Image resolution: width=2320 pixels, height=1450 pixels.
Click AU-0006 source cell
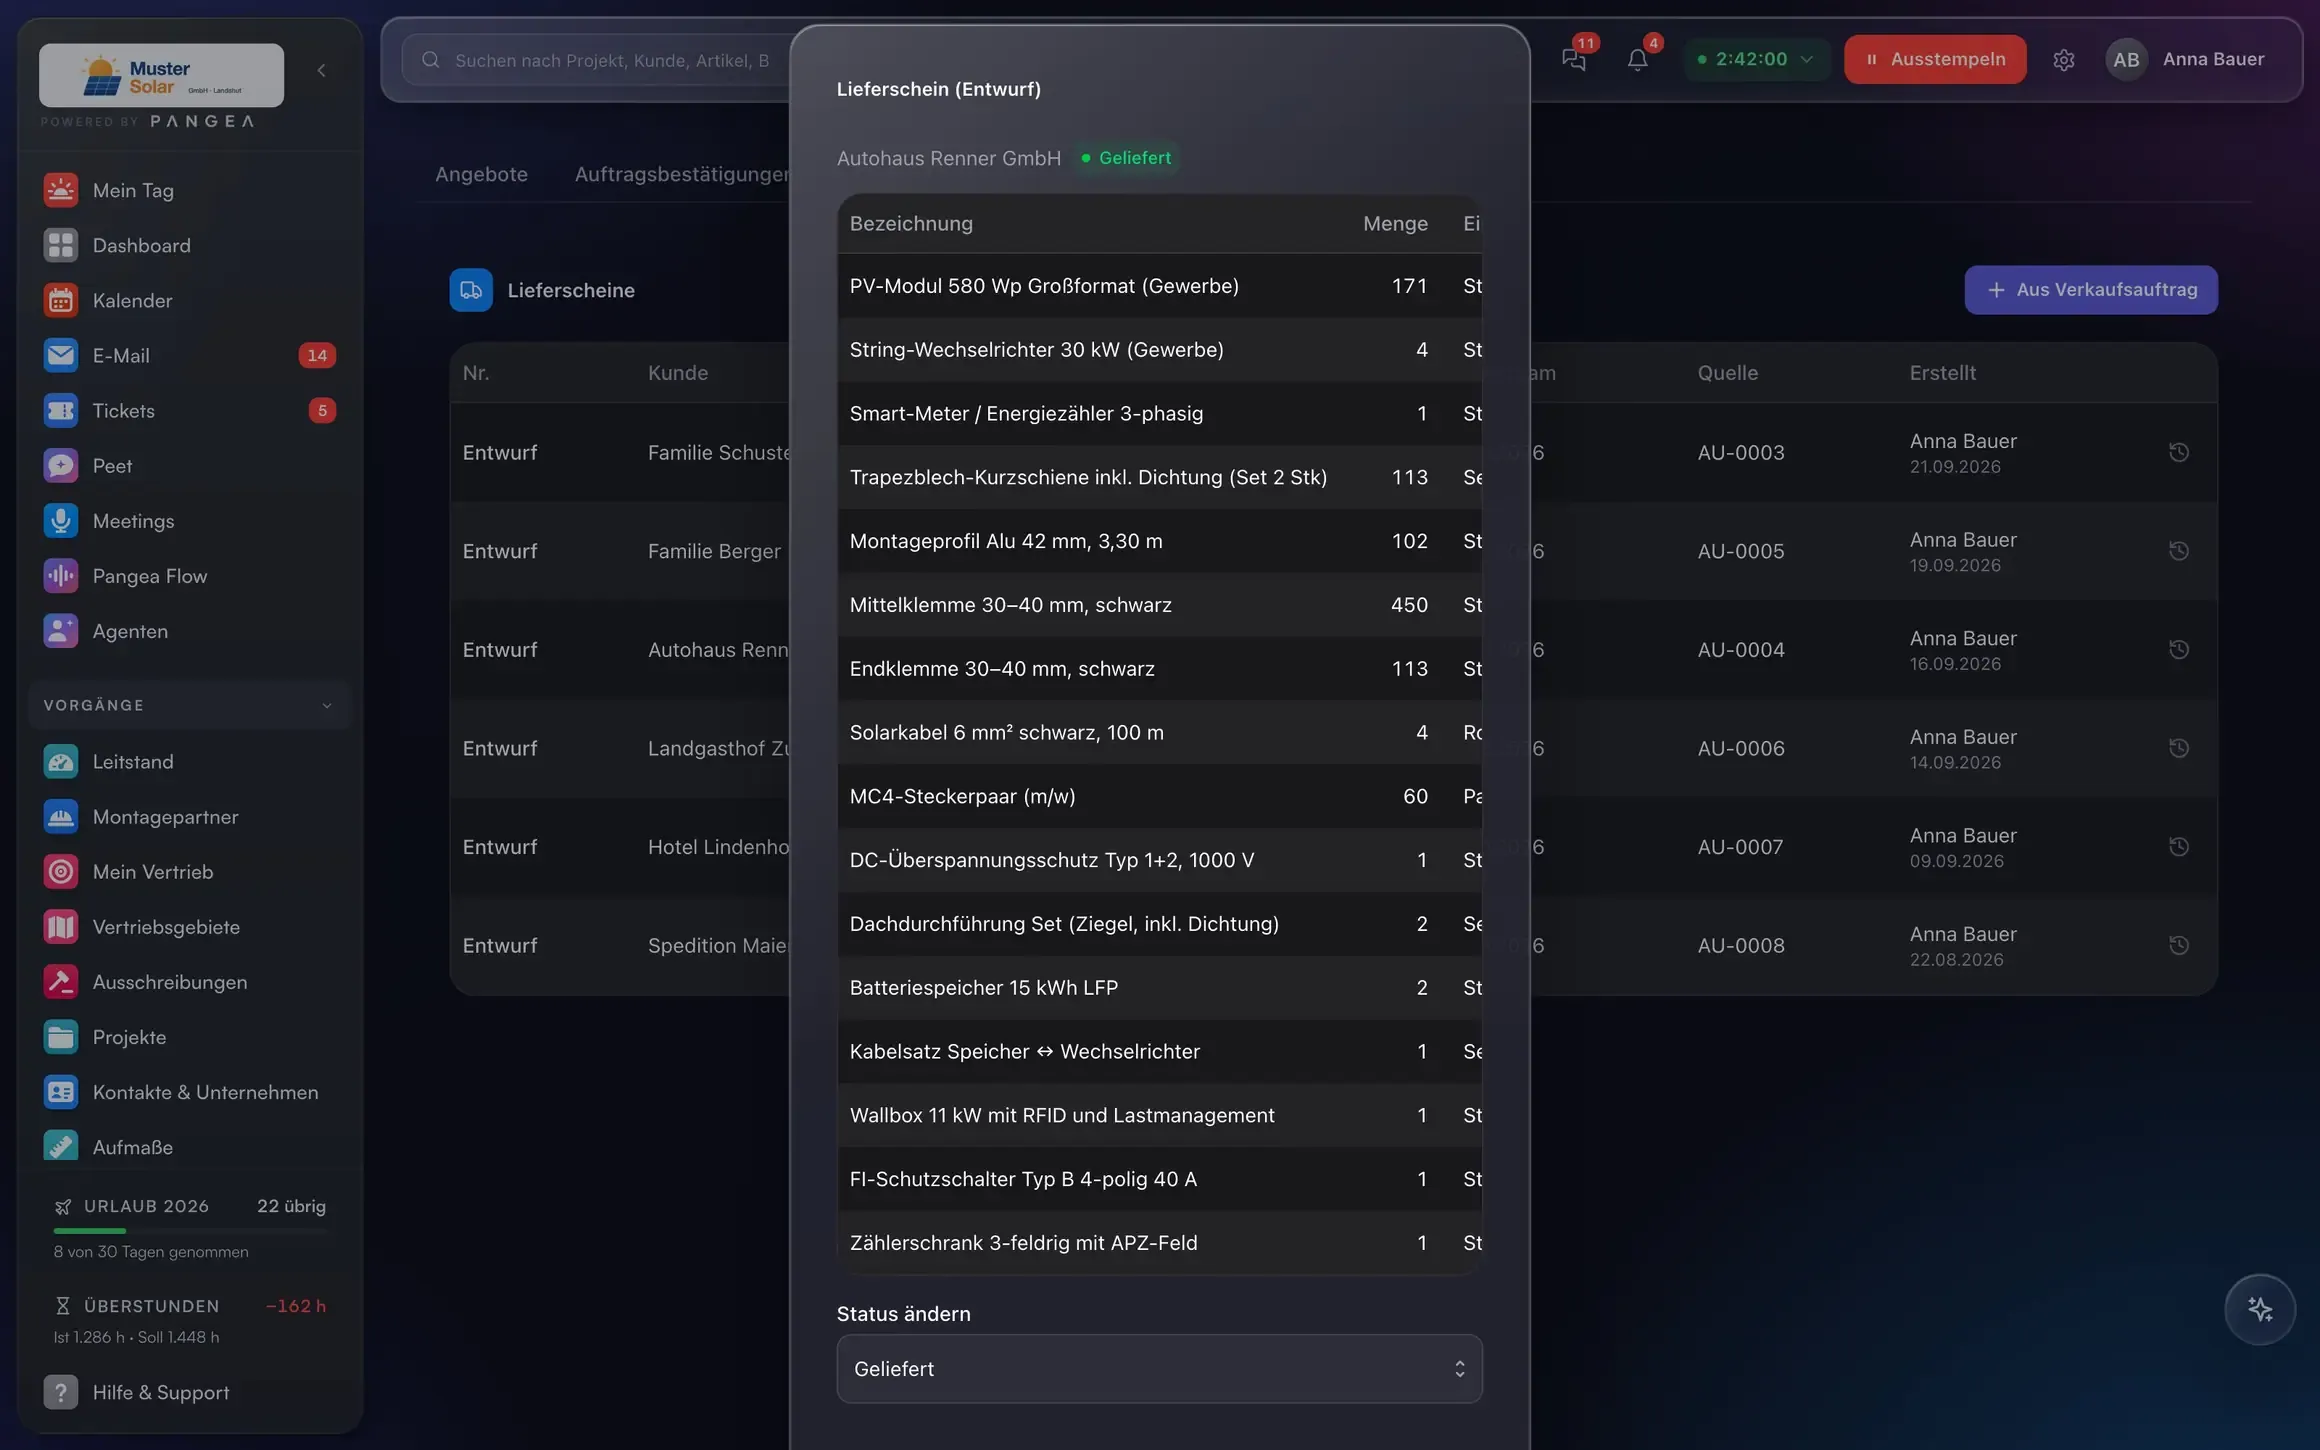1740,748
